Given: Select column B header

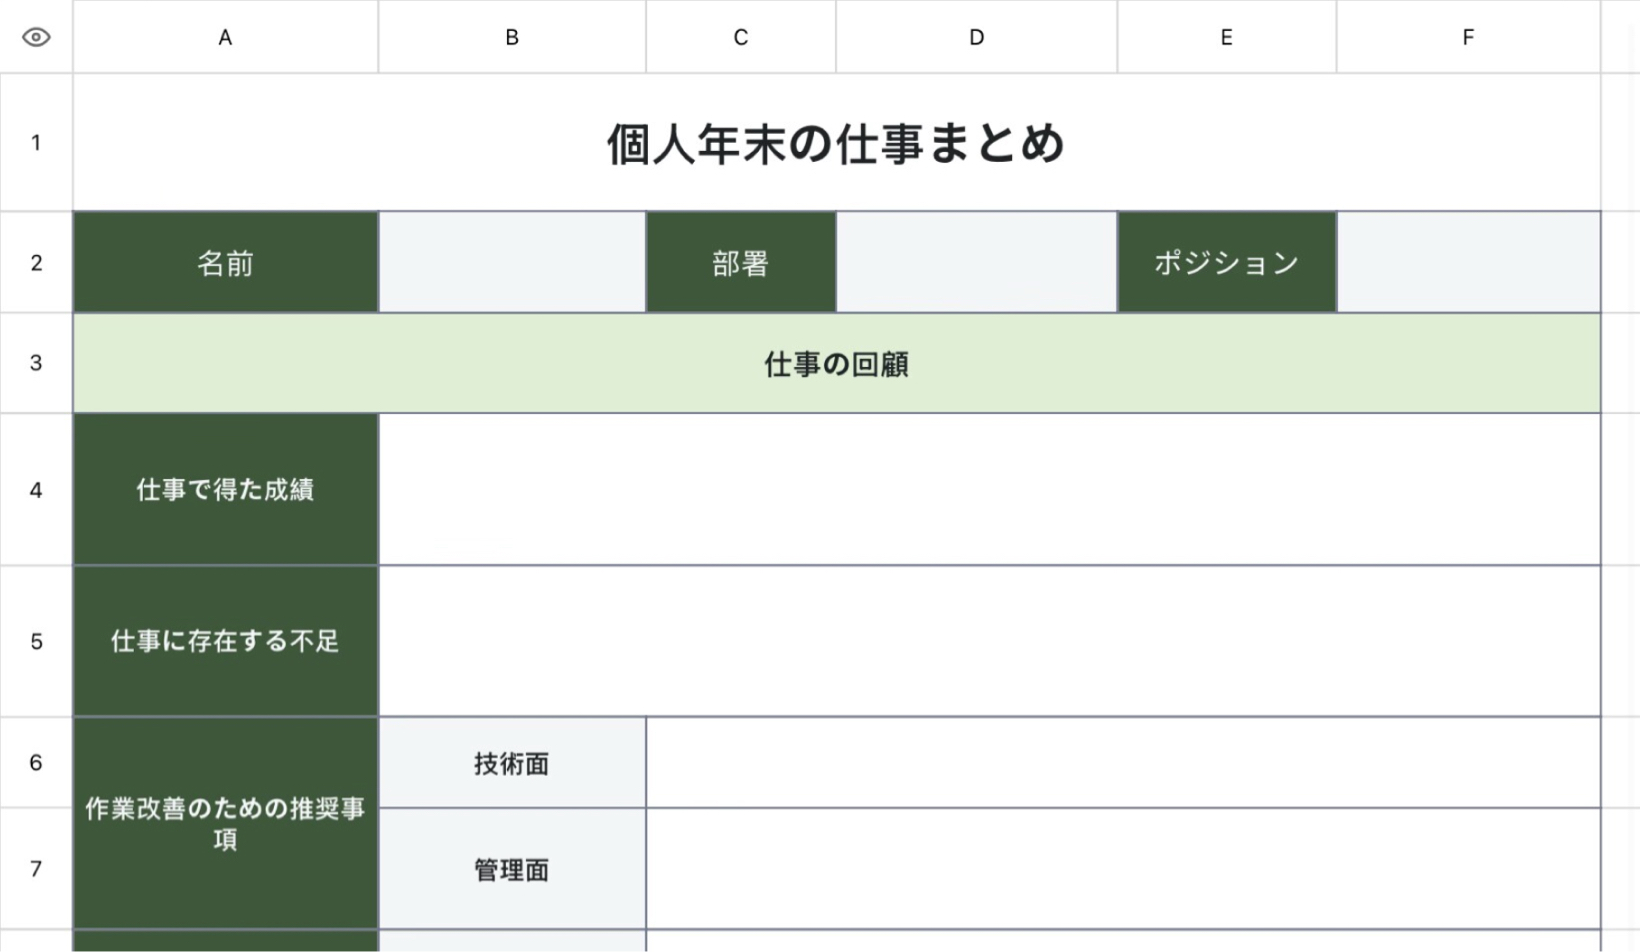Looking at the screenshot, I should (512, 37).
